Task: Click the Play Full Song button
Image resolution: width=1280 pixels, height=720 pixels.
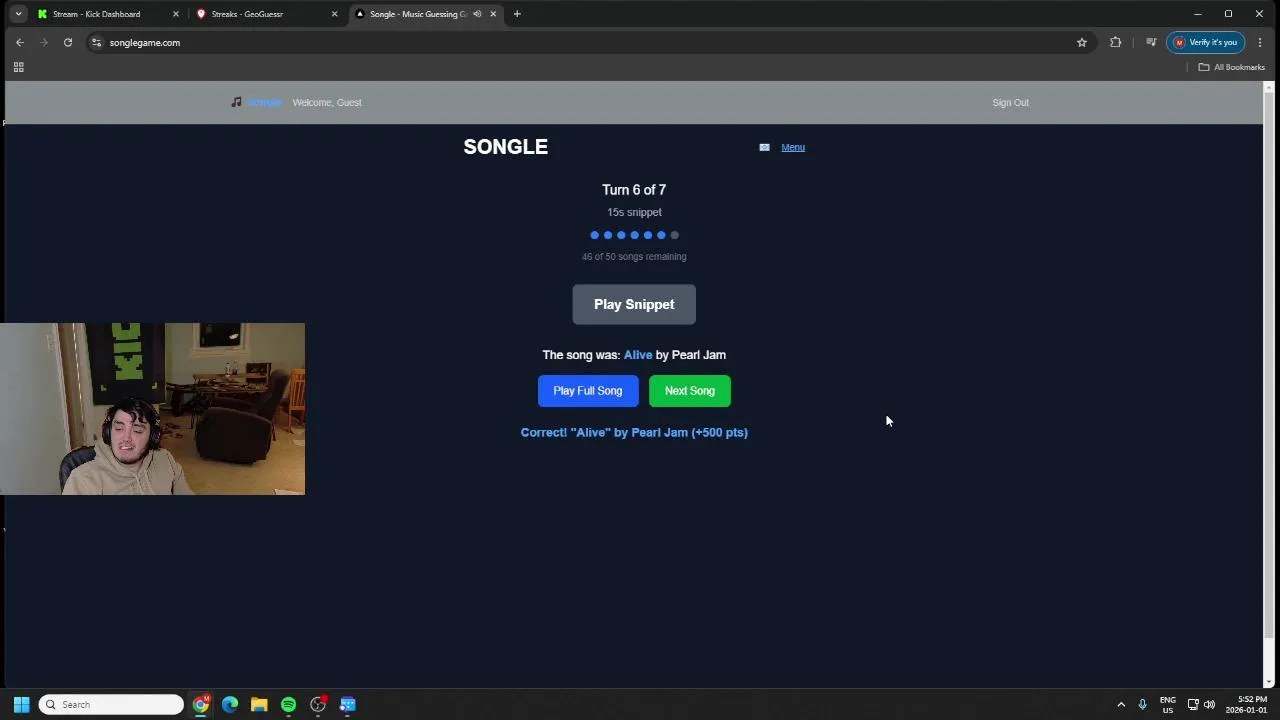Action: pyautogui.click(x=588, y=391)
